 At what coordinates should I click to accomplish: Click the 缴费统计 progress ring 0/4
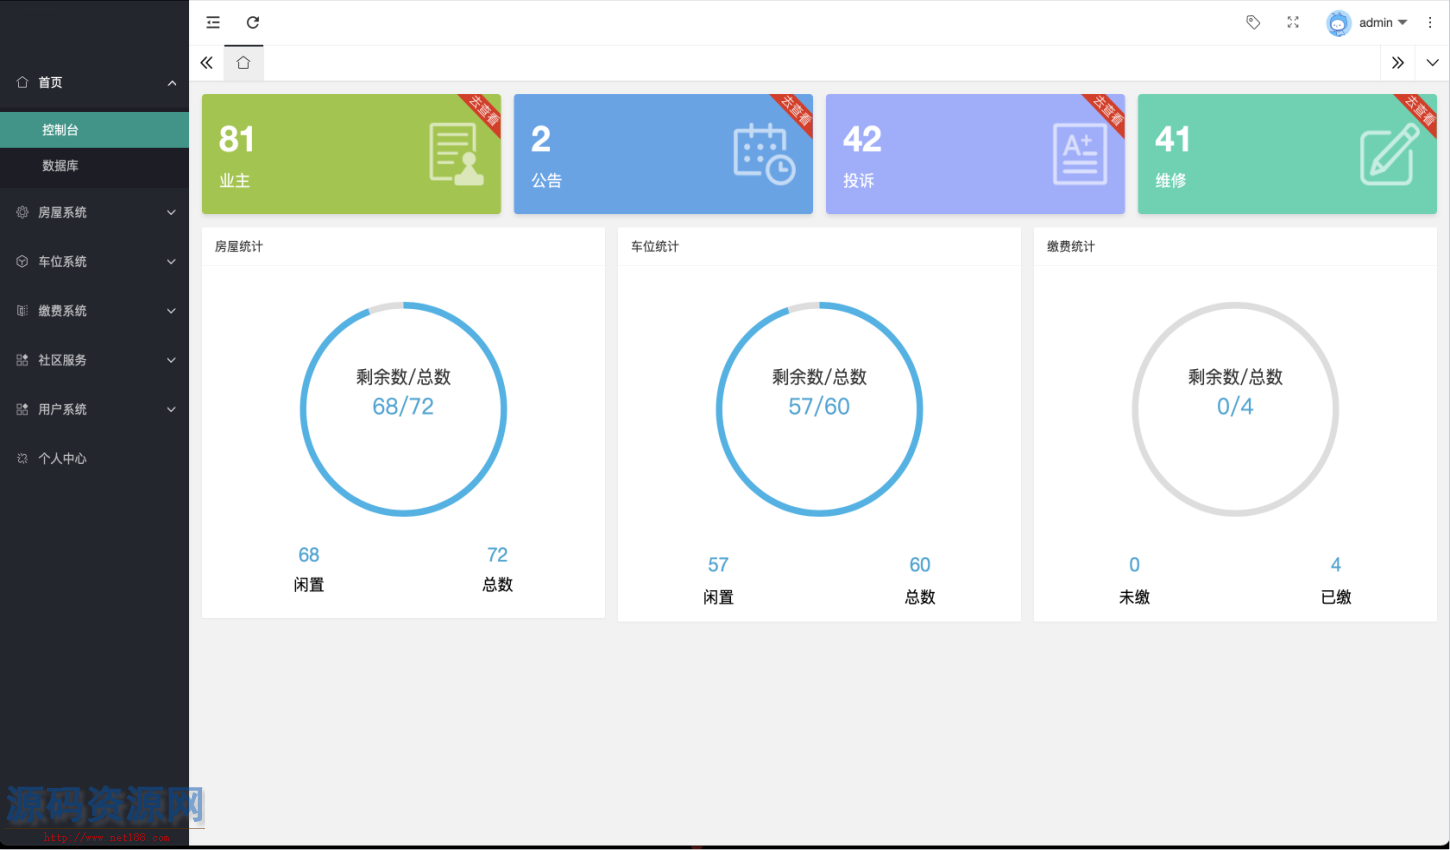coord(1235,409)
